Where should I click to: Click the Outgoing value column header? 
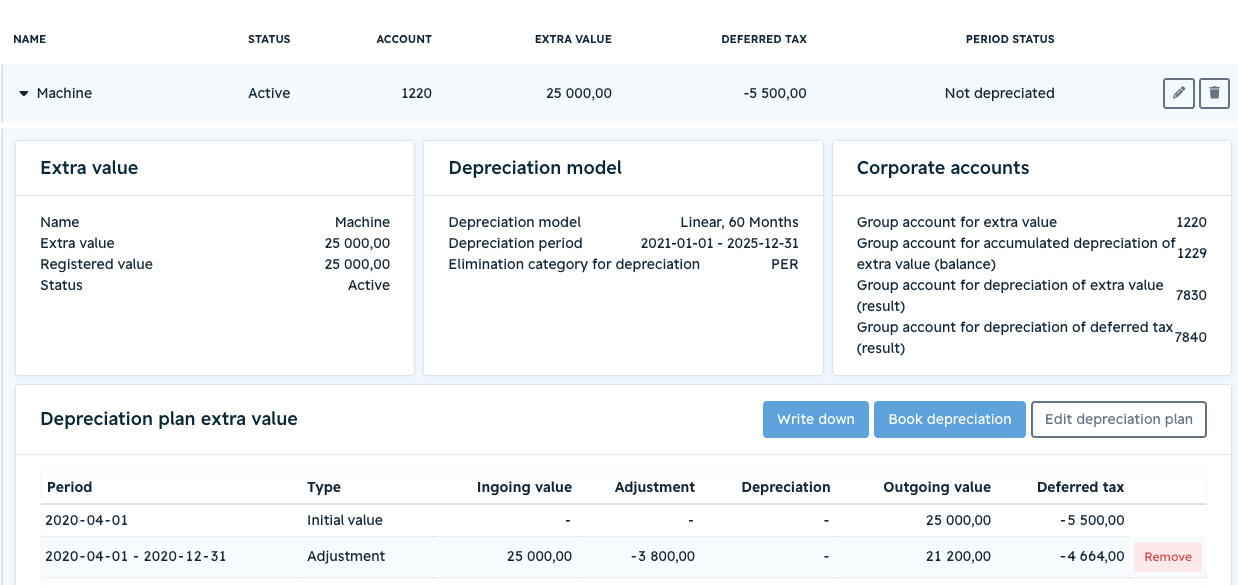[937, 487]
